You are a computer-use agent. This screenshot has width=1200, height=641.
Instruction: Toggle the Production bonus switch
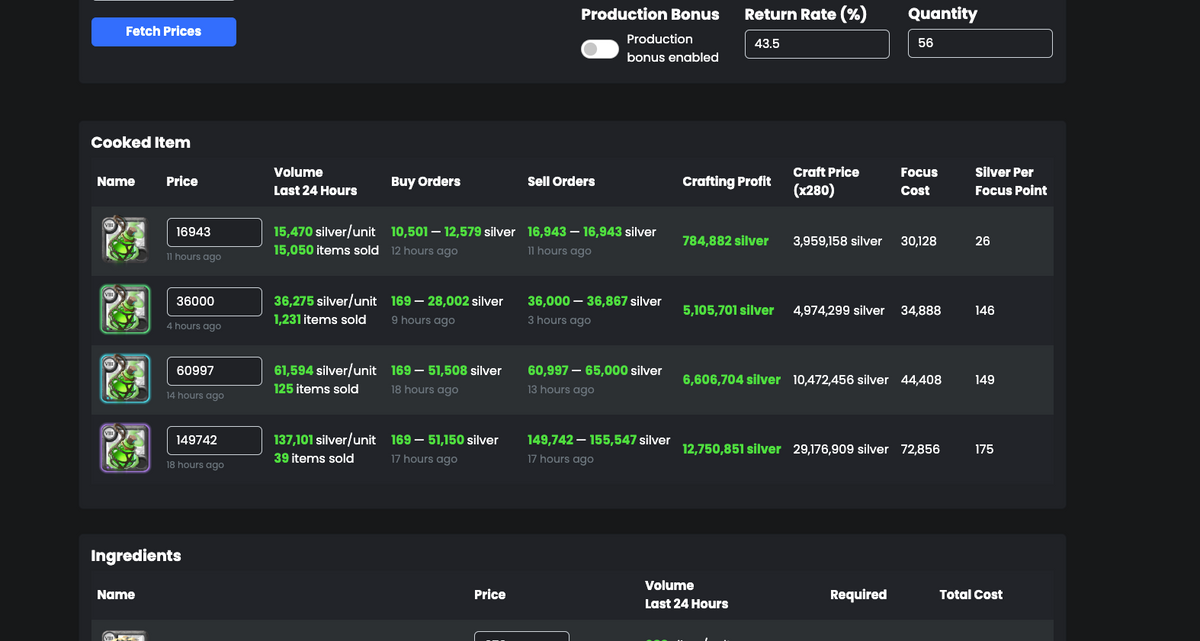599,49
